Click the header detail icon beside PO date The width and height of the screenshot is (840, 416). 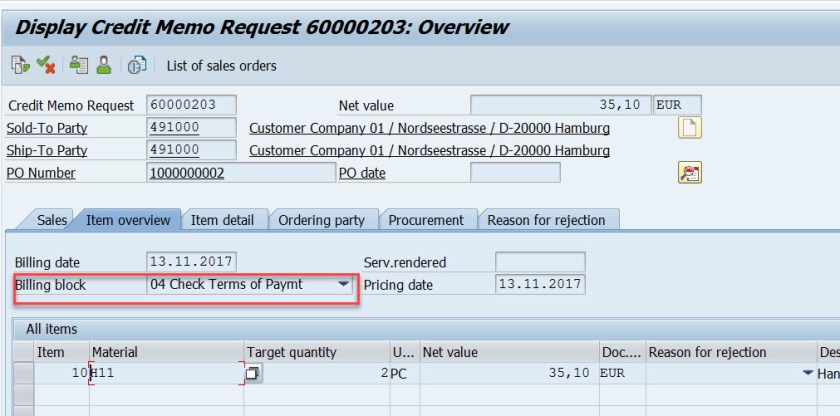(689, 172)
